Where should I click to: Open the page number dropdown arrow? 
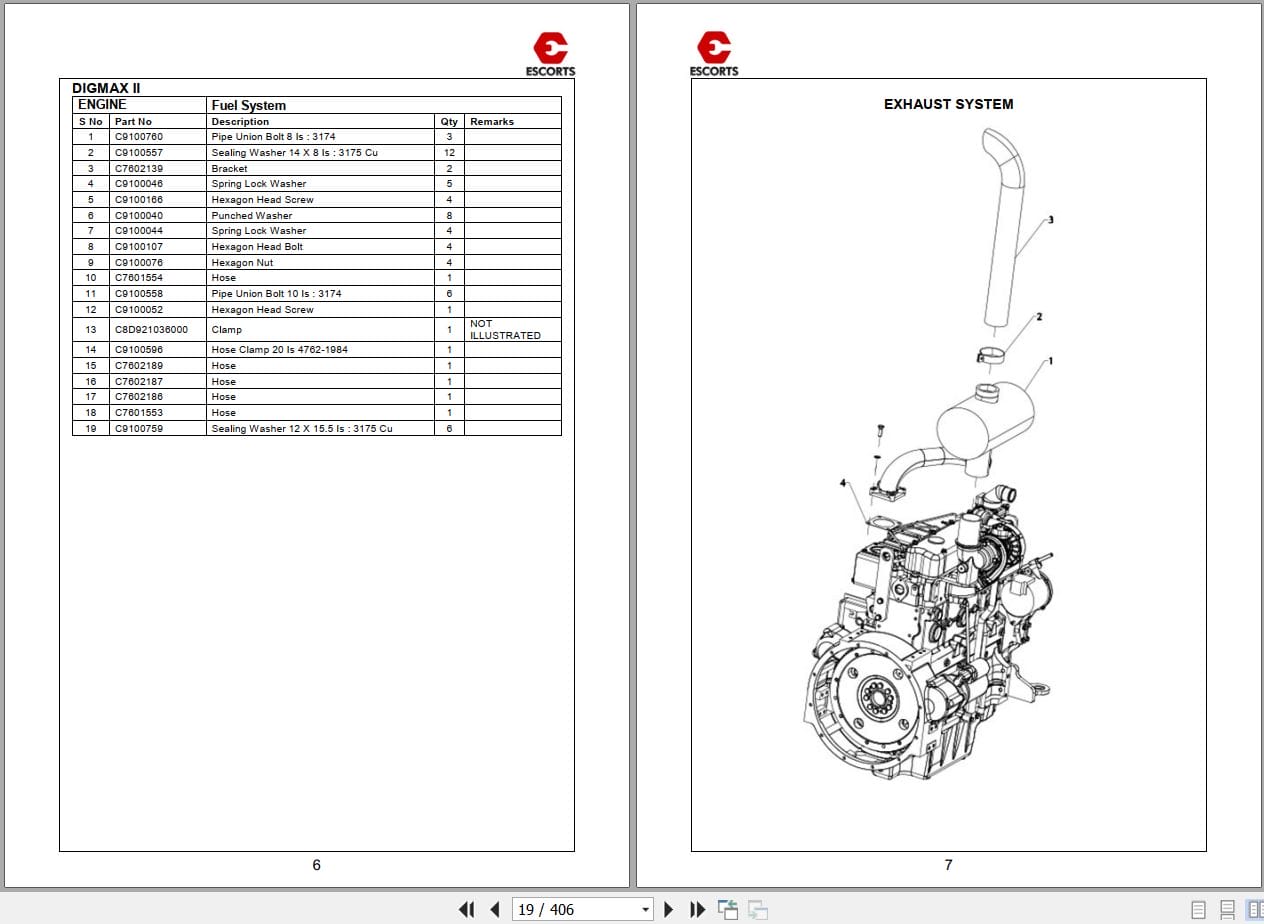point(645,910)
